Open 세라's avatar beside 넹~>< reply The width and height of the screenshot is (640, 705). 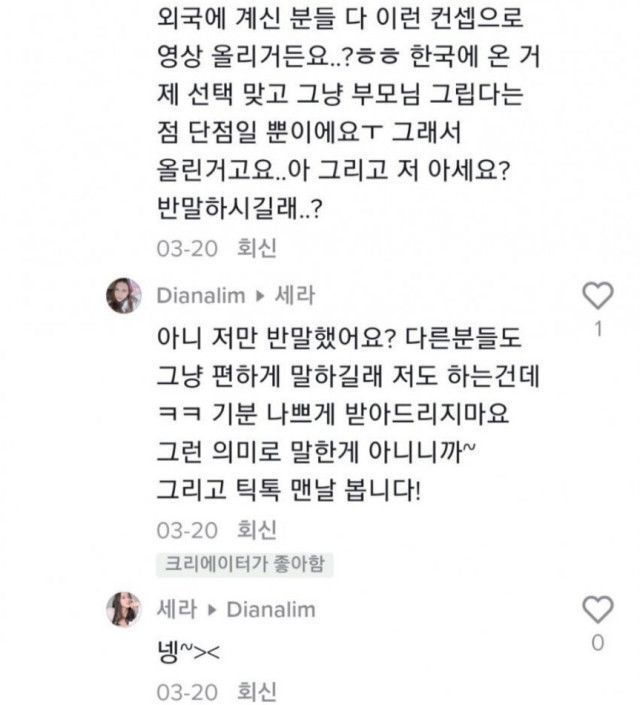(x=124, y=609)
